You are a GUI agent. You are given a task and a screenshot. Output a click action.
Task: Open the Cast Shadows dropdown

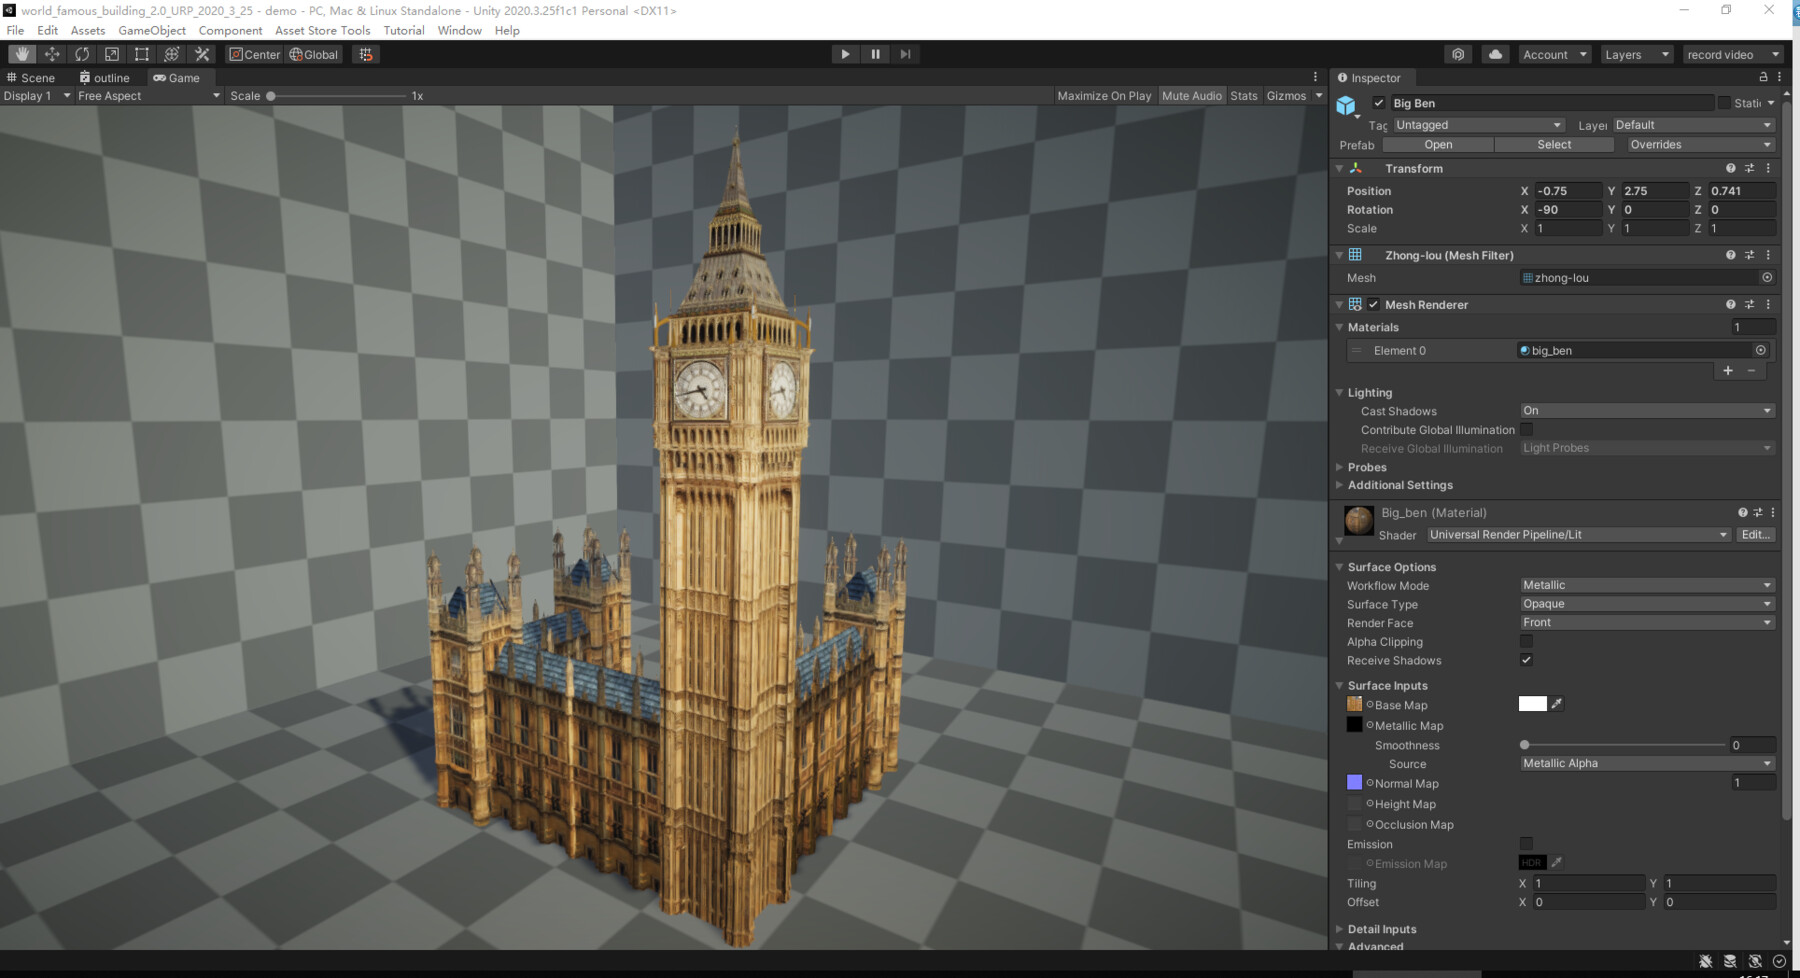pos(1646,410)
